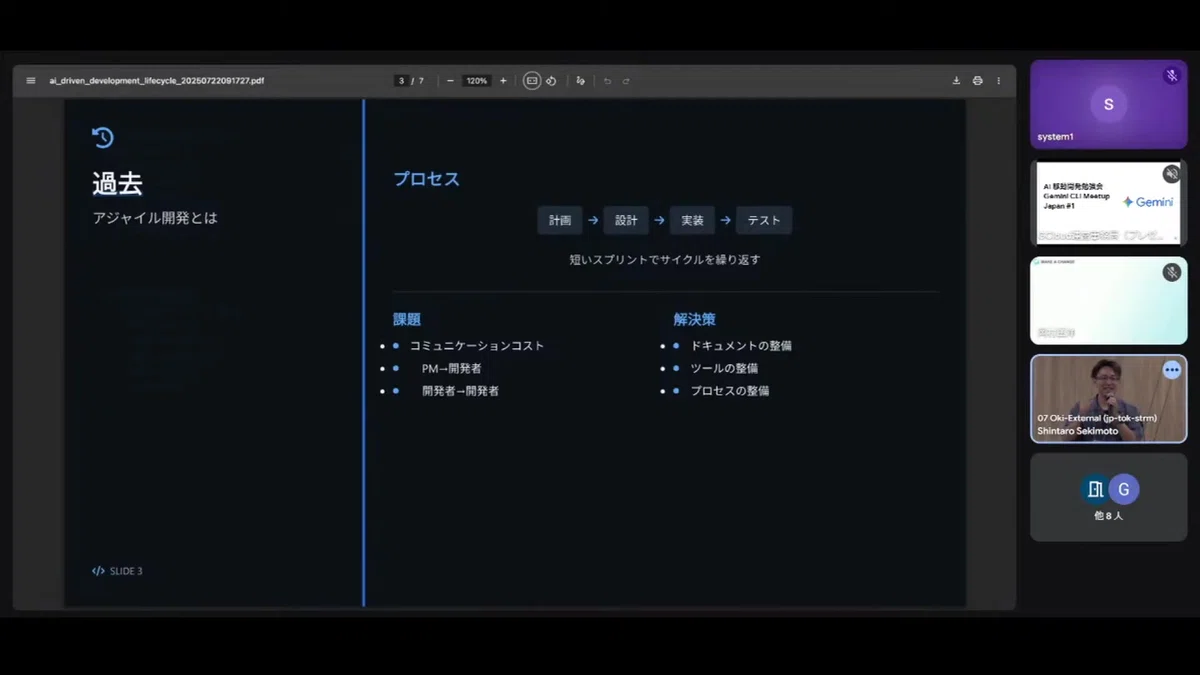Toggle the fit to page button
Viewport: 1200px width, 675px height.
point(532,81)
